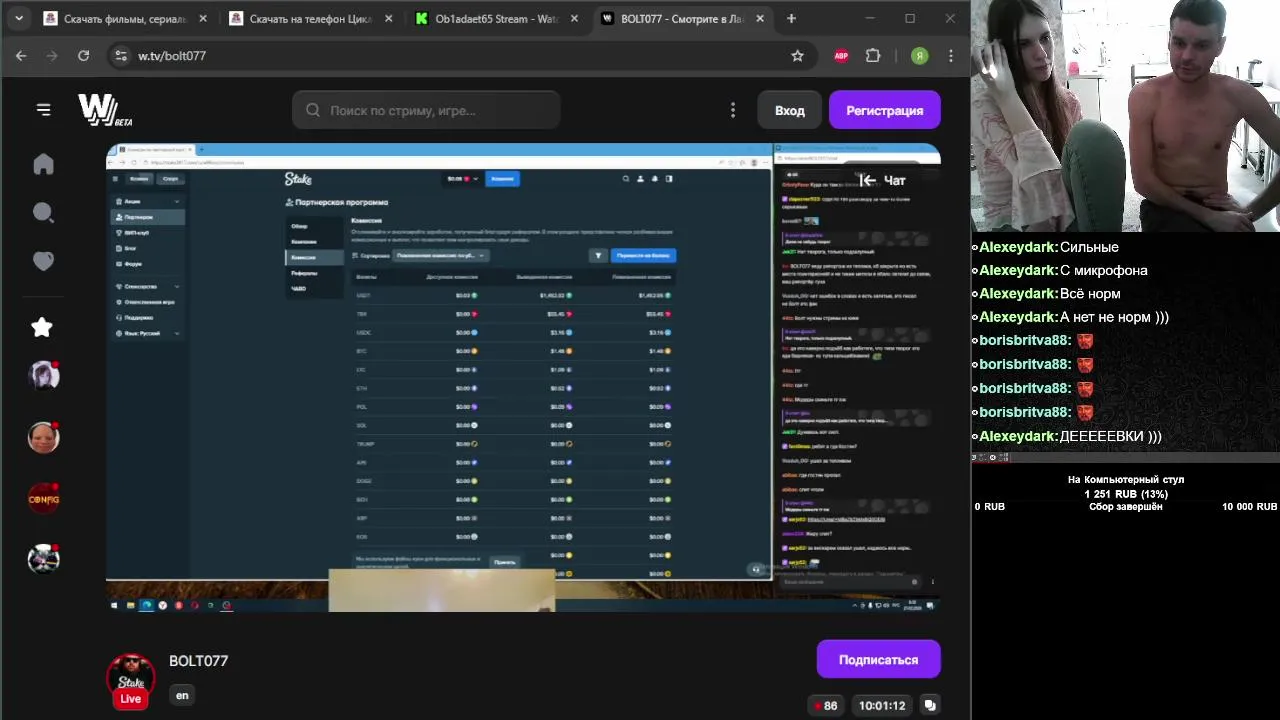
Task: Open the browser extensions menu
Action: (x=873, y=56)
